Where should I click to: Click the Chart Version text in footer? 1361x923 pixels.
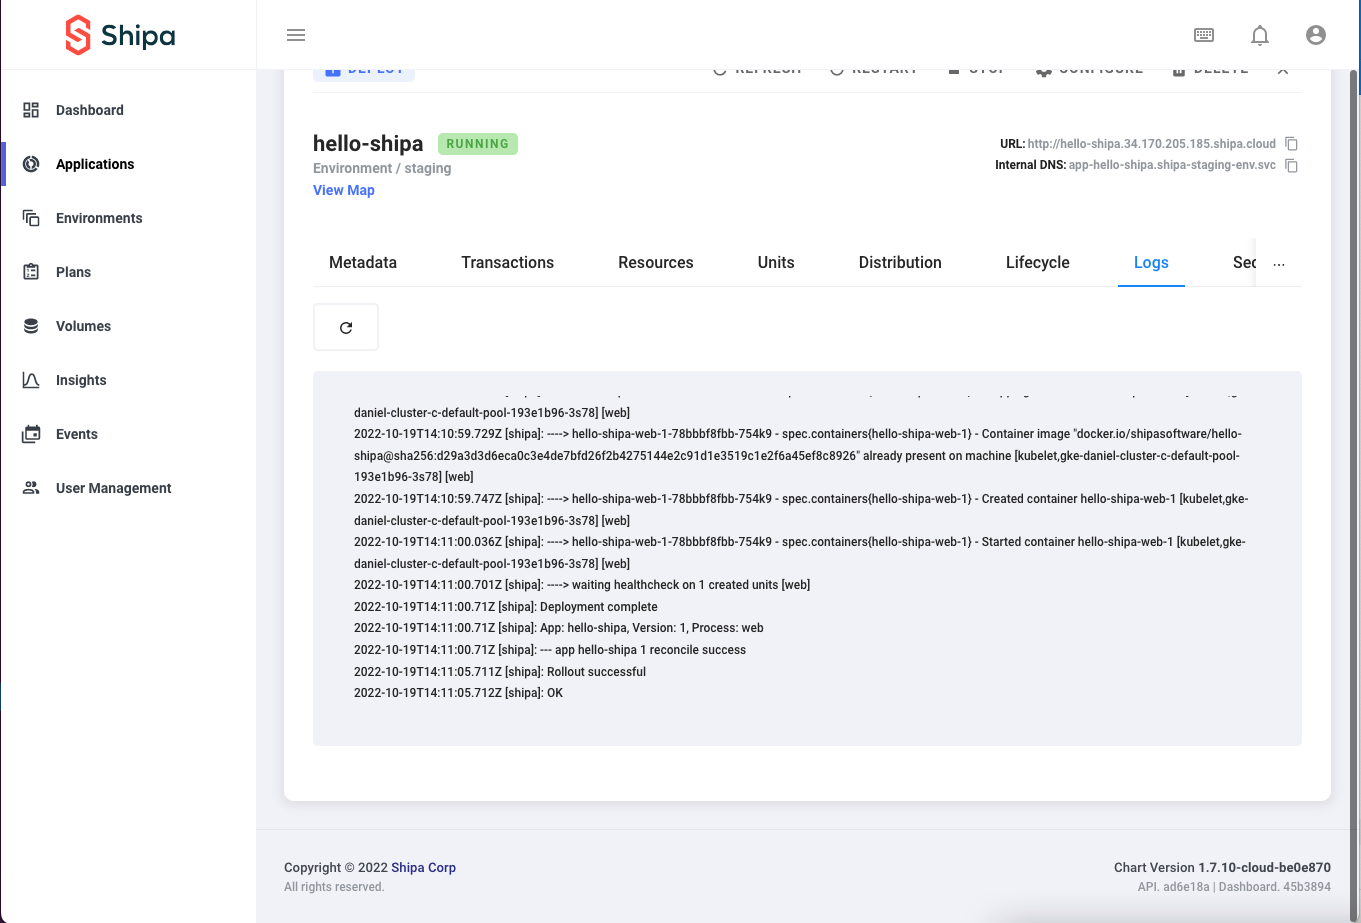(x=1222, y=867)
